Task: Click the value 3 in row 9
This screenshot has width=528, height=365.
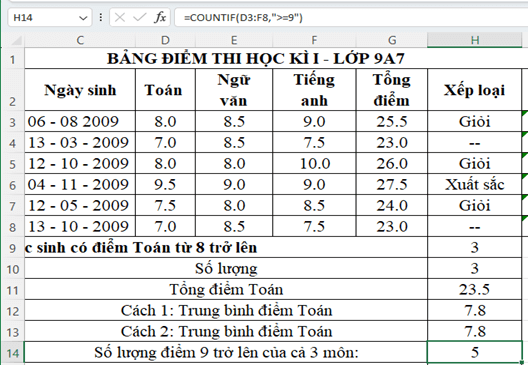Action: pos(474,247)
